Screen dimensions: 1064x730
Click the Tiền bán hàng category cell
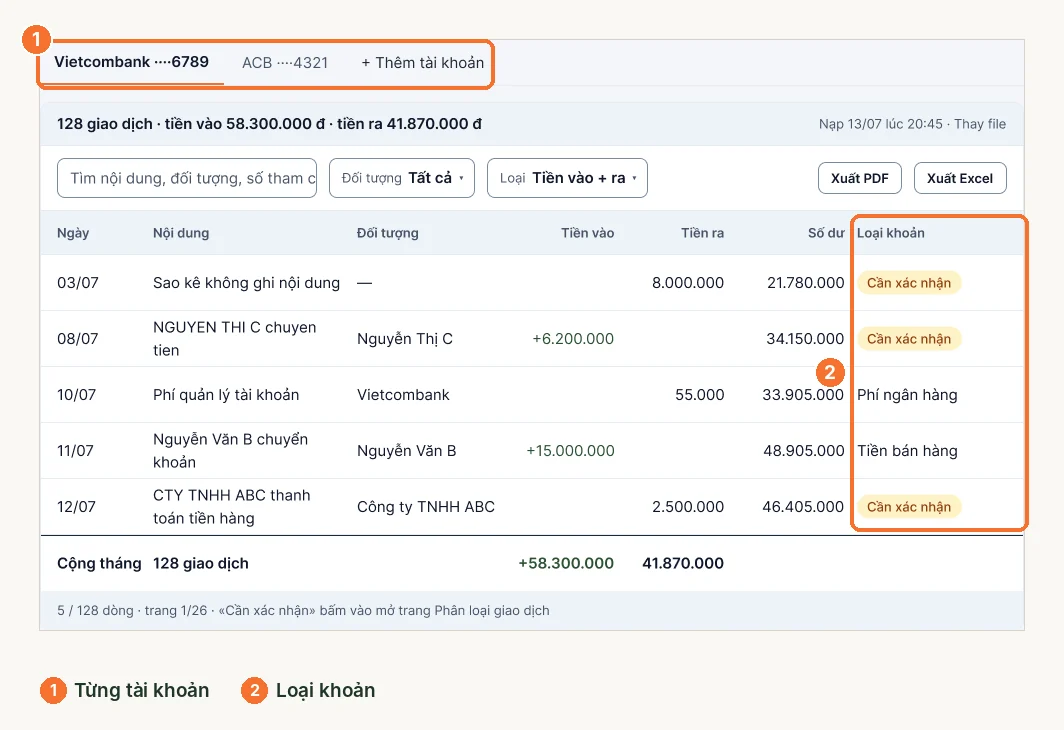907,451
